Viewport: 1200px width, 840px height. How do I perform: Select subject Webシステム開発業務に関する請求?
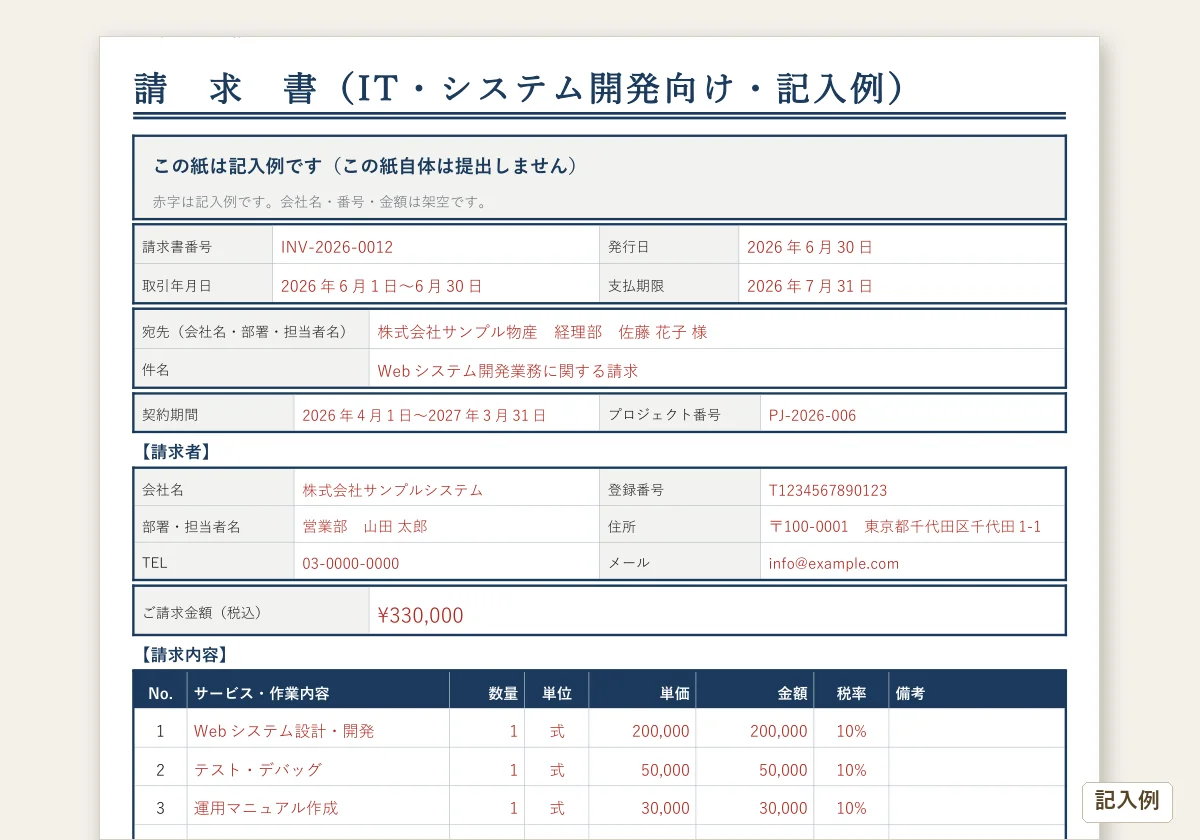(x=508, y=371)
